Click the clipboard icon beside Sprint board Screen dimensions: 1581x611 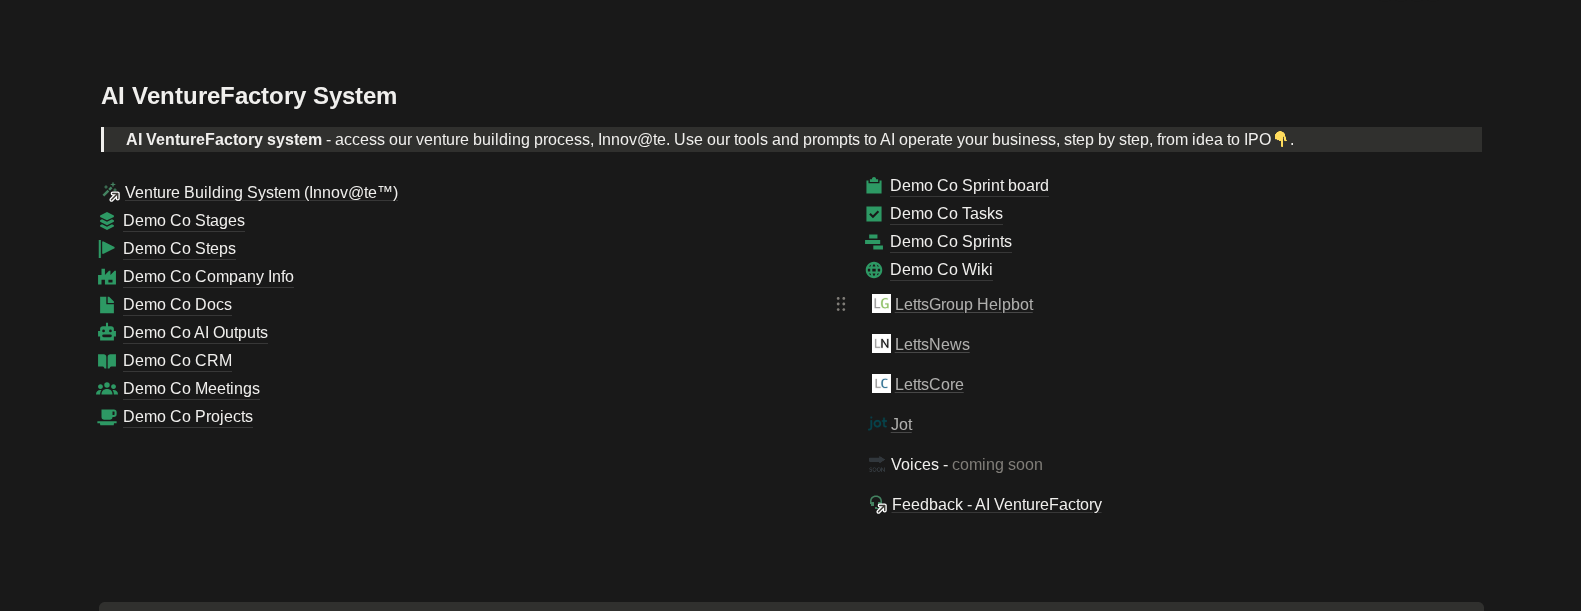tap(874, 186)
